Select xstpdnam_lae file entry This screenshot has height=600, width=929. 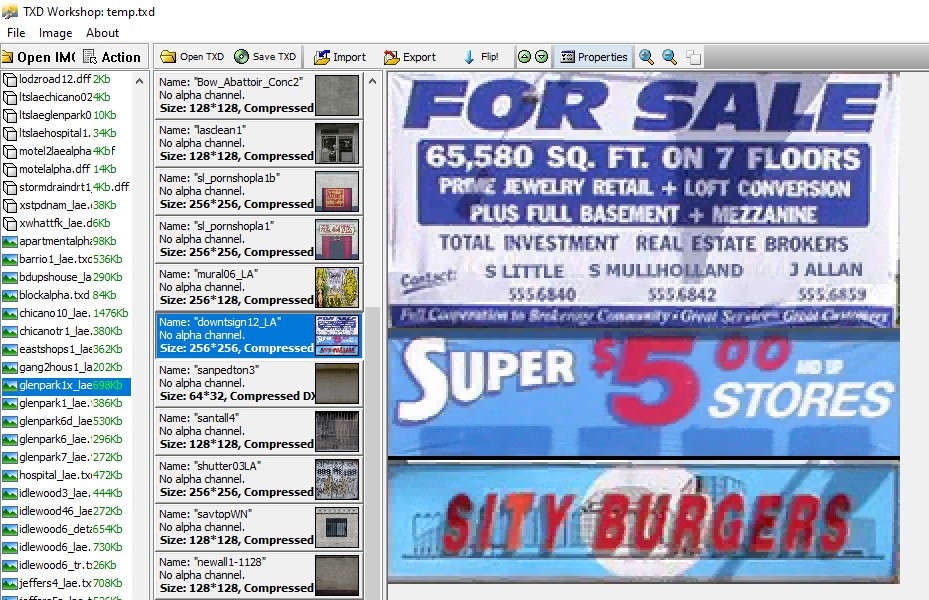pos(66,206)
